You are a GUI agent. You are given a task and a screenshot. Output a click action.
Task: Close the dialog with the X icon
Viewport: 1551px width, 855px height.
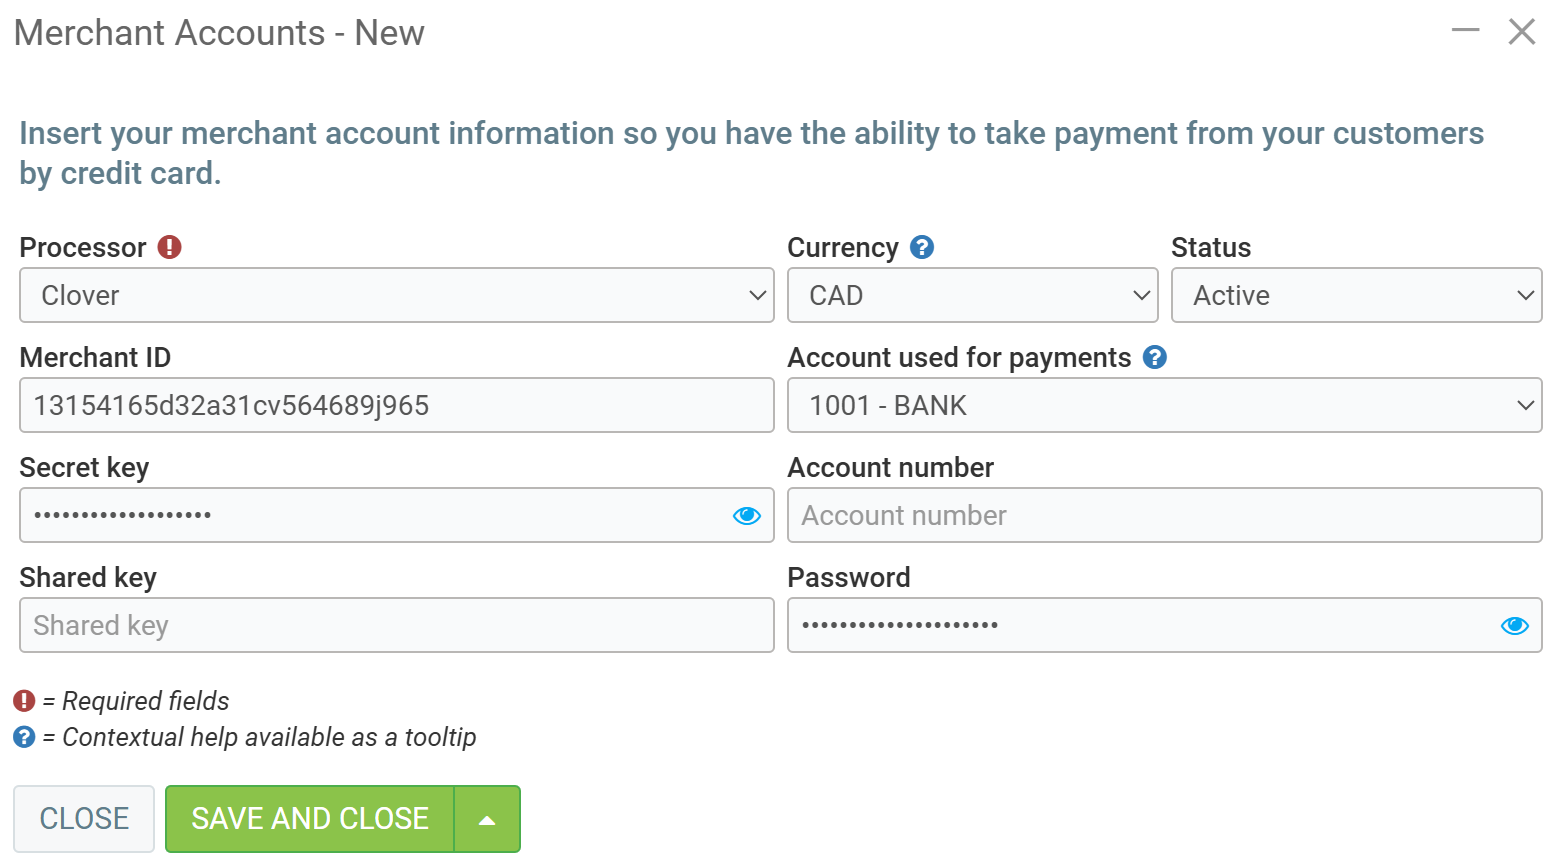1521,32
